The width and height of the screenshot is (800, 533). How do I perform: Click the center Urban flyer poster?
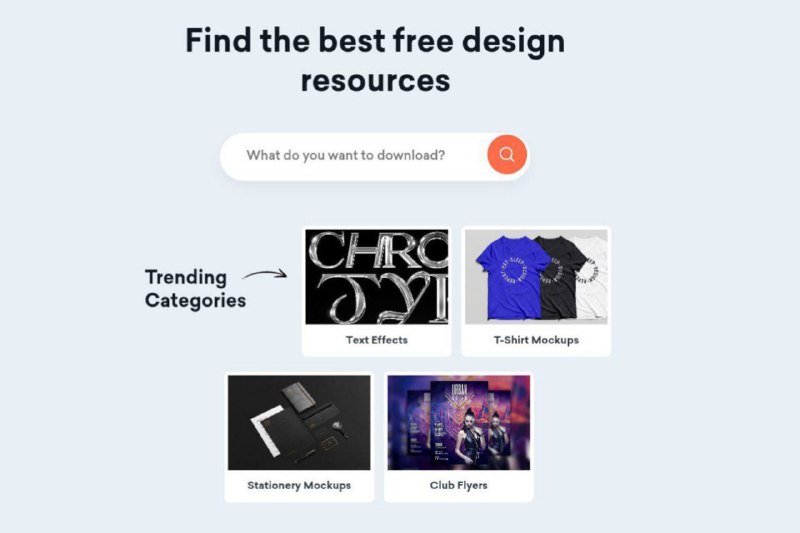(x=459, y=423)
